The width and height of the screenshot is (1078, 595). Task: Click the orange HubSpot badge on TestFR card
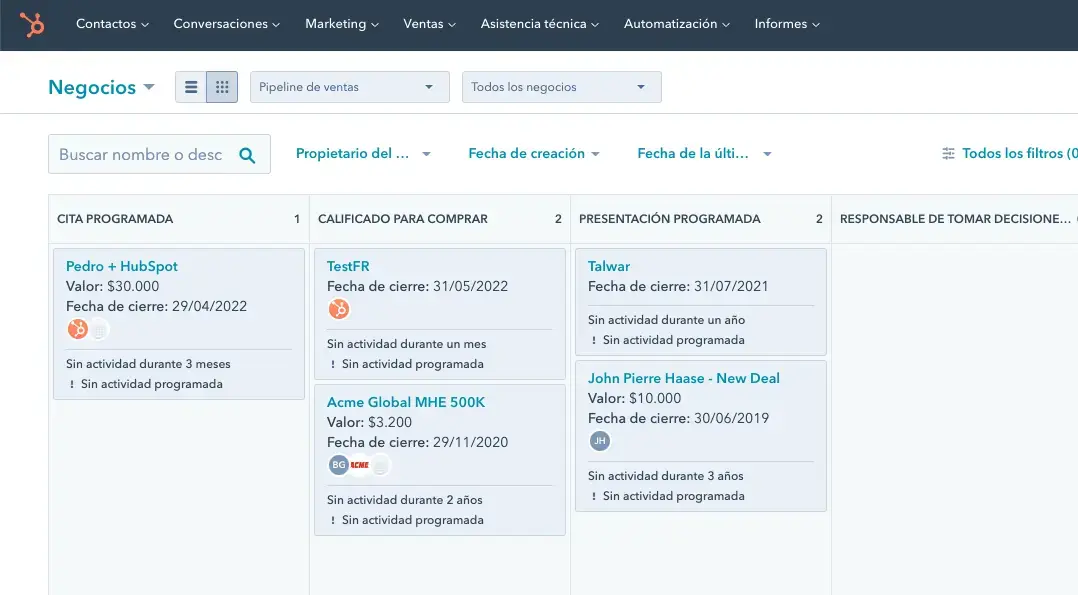coord(339,310)
